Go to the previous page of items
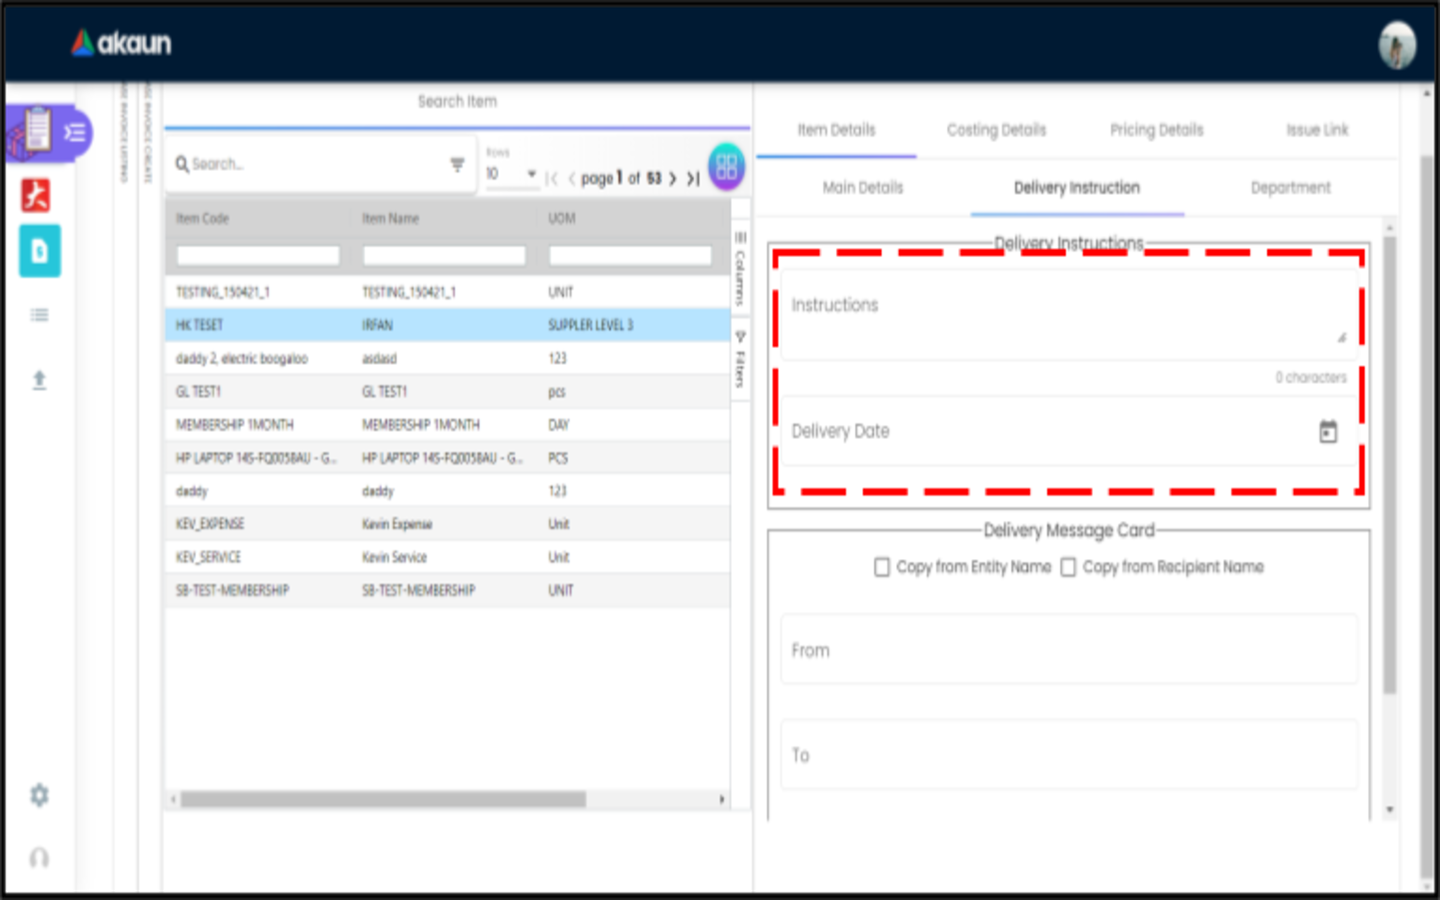Screen dimensions: 1440x900 point(571,178)
